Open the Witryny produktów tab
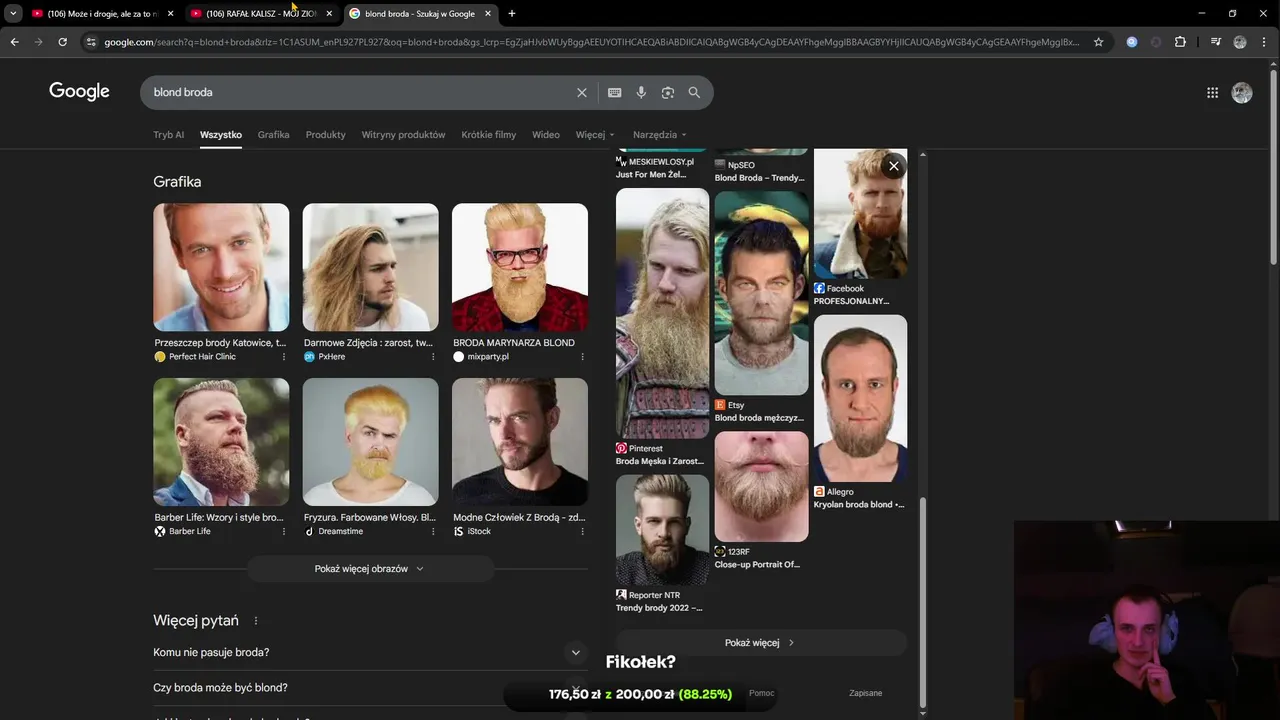The image size is (1280, 720). [403, 134]
